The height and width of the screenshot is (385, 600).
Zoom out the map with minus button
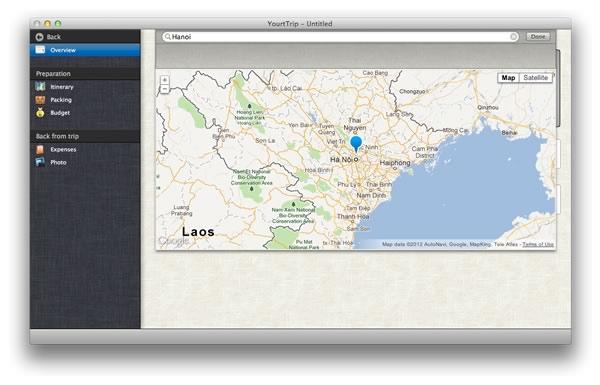click(165, 89)
